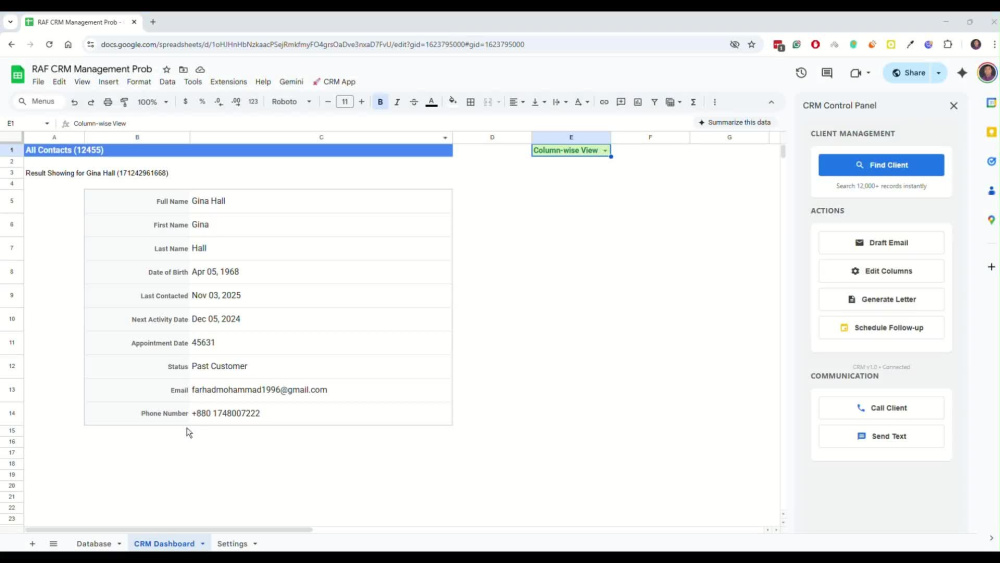The width and height of the screenshot is (1000, 563).
Task: Open the Column-wise View dropdown in E1
Action: 605,150
